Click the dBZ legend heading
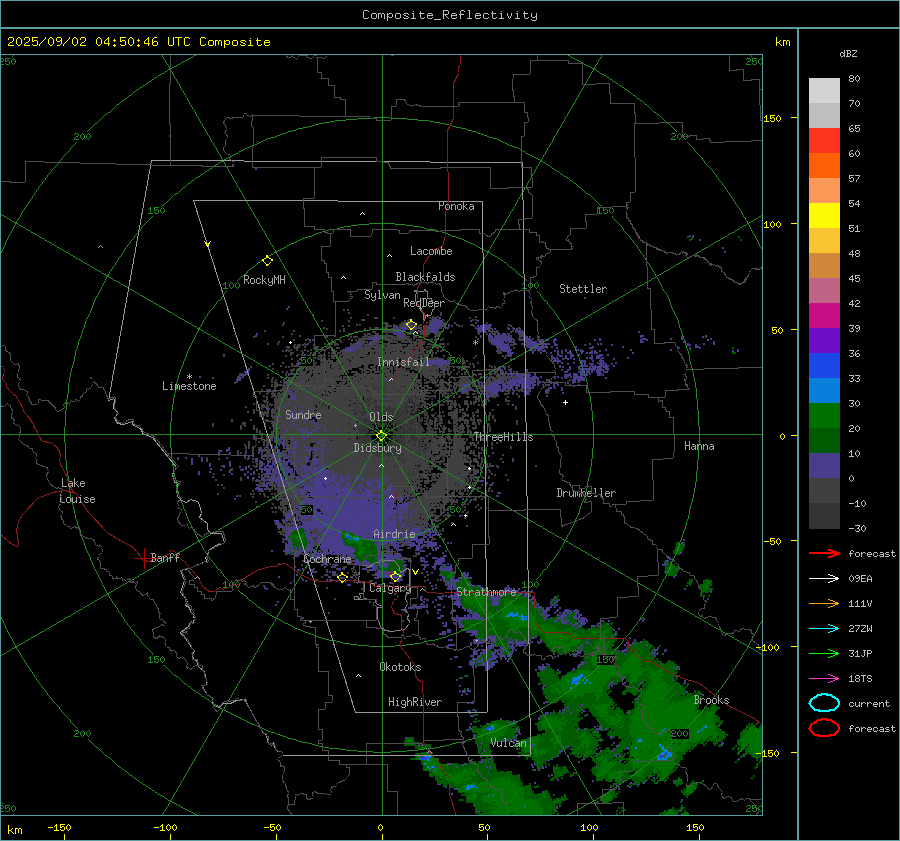The height and width of the screenshot is (841, 900). [x=848, y=53]
